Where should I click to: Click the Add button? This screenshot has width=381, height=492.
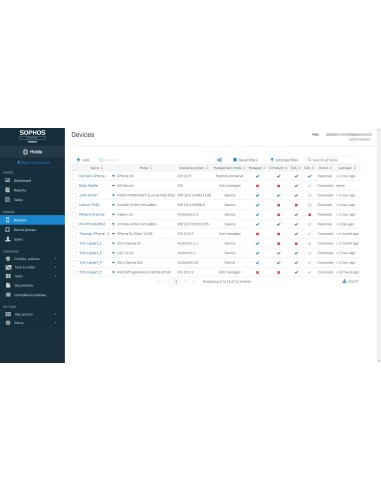point(83,160)
